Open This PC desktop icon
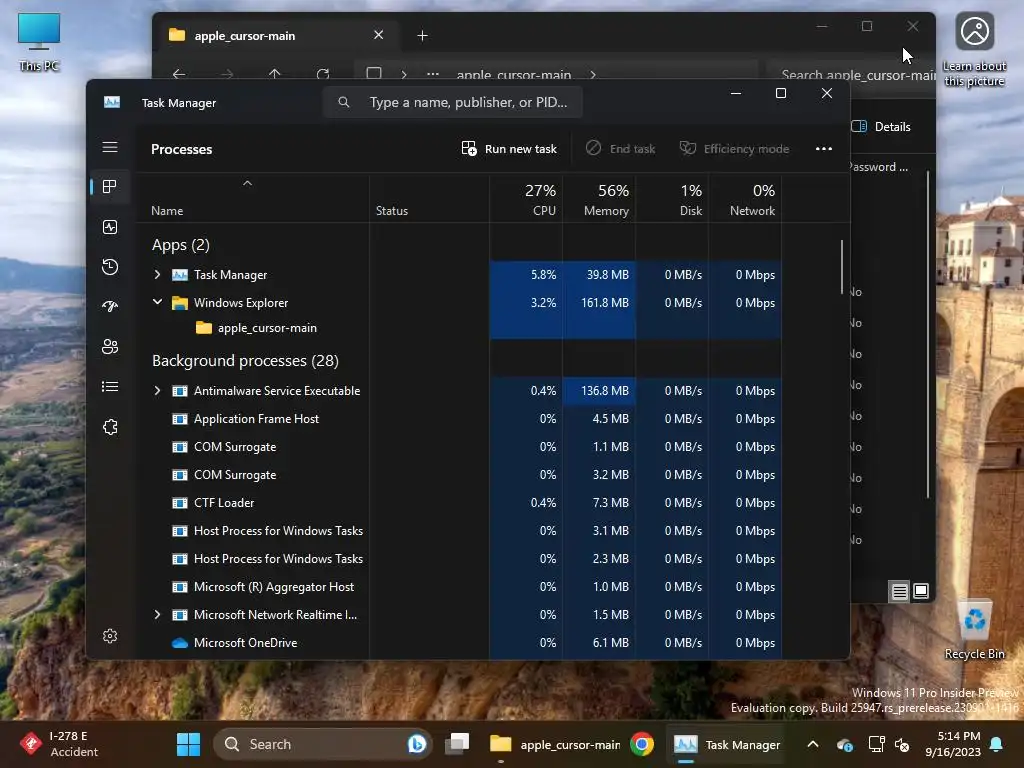 pos(39,42)
